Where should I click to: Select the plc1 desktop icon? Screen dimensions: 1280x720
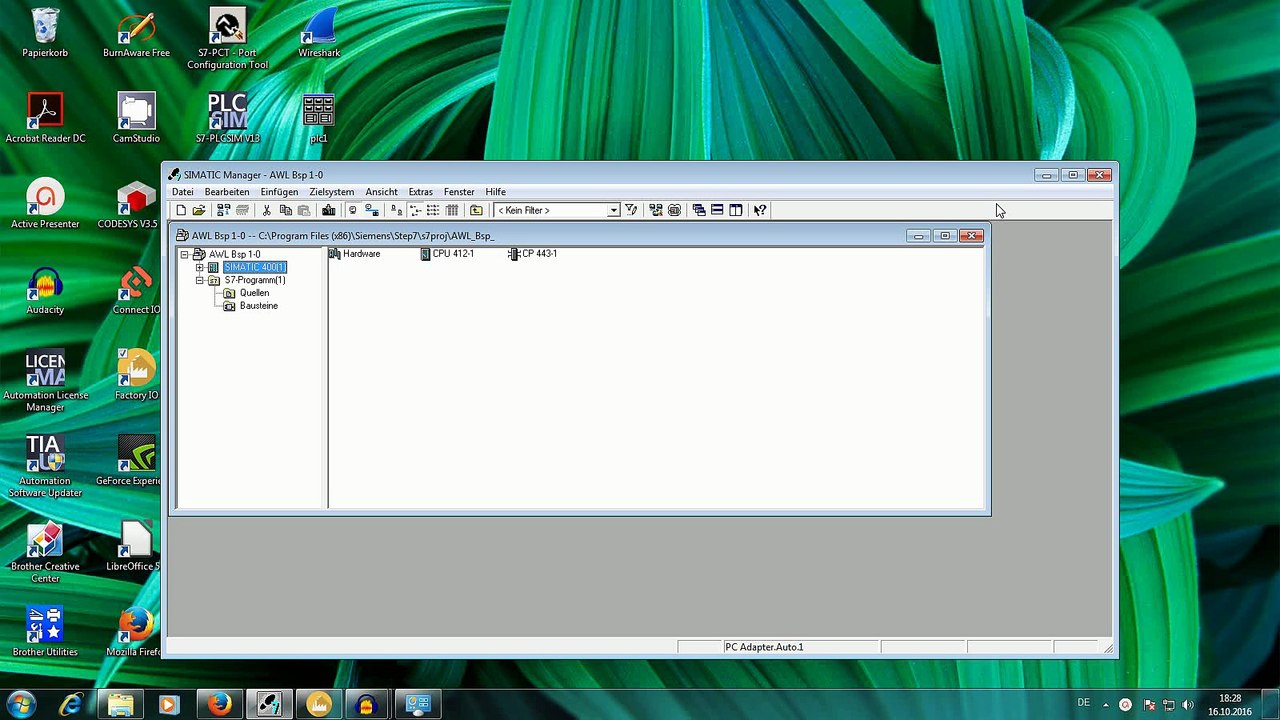point(319,118)
